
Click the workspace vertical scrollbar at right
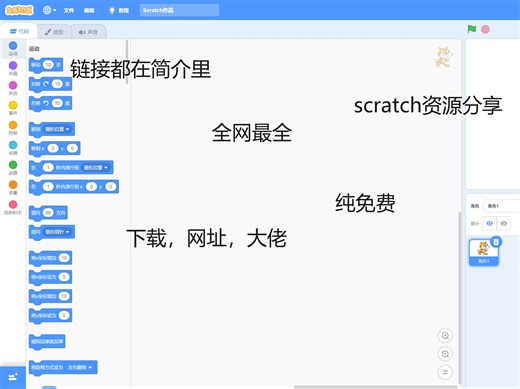coord(460,298)
